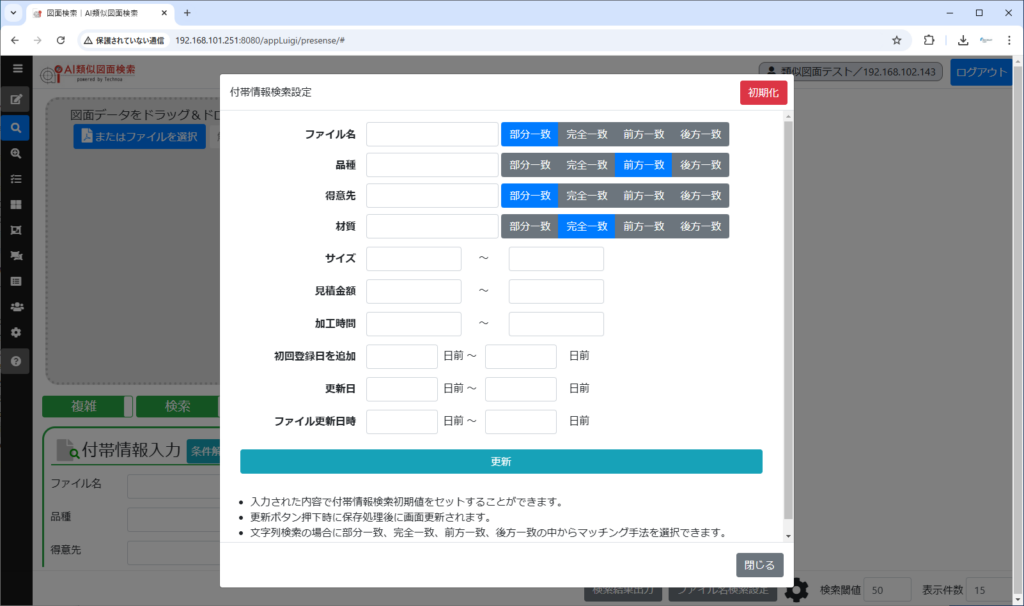Select 部分一致 for 品種 row

point(529,165)
